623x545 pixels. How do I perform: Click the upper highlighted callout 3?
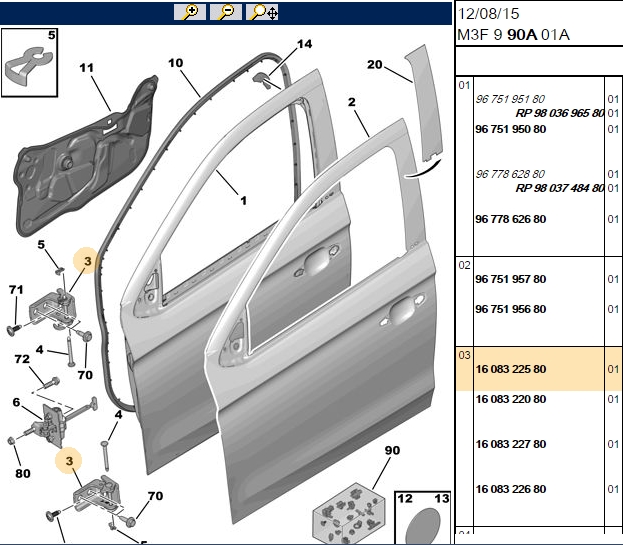(x=87, y=261)
